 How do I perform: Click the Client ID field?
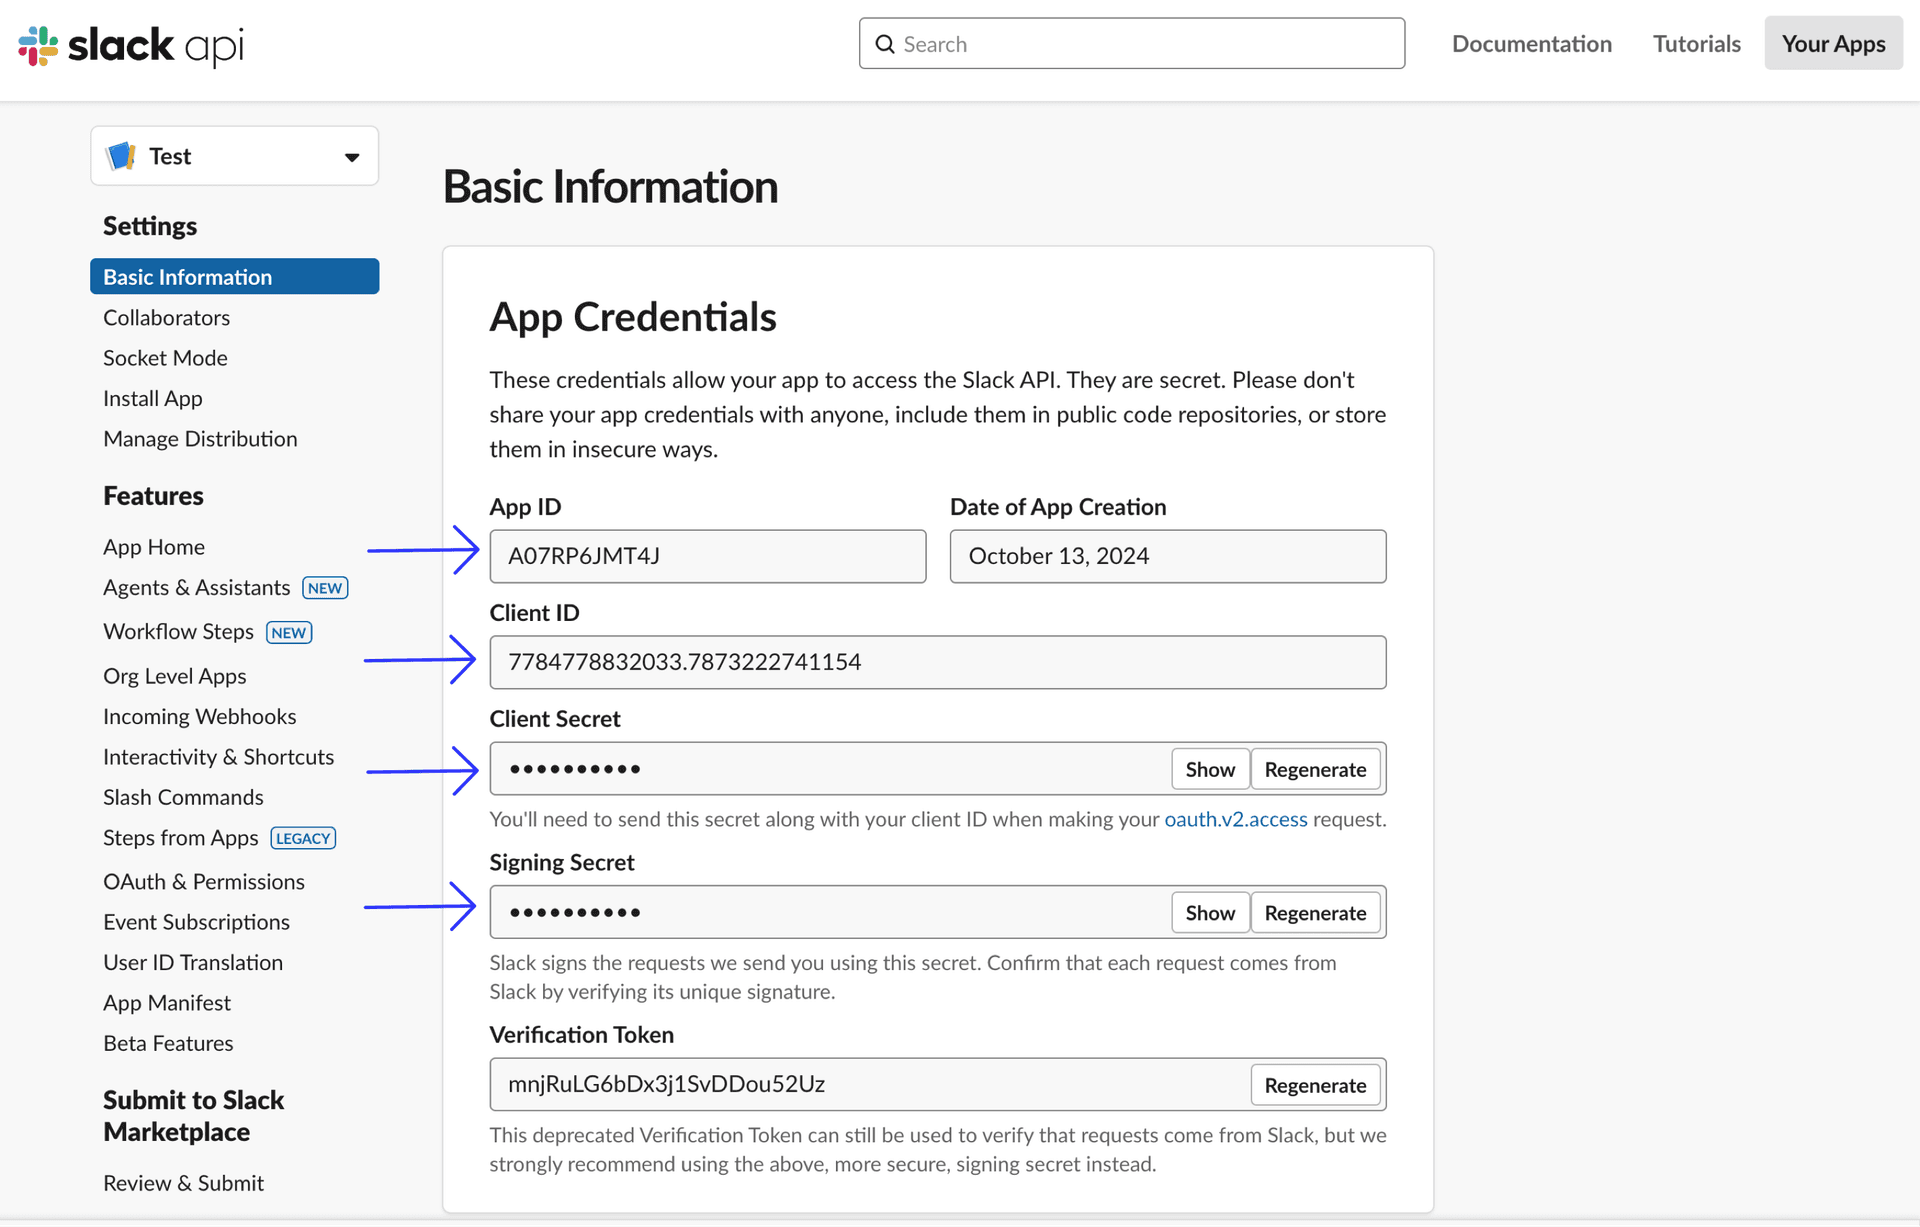[x=938, y=662]
